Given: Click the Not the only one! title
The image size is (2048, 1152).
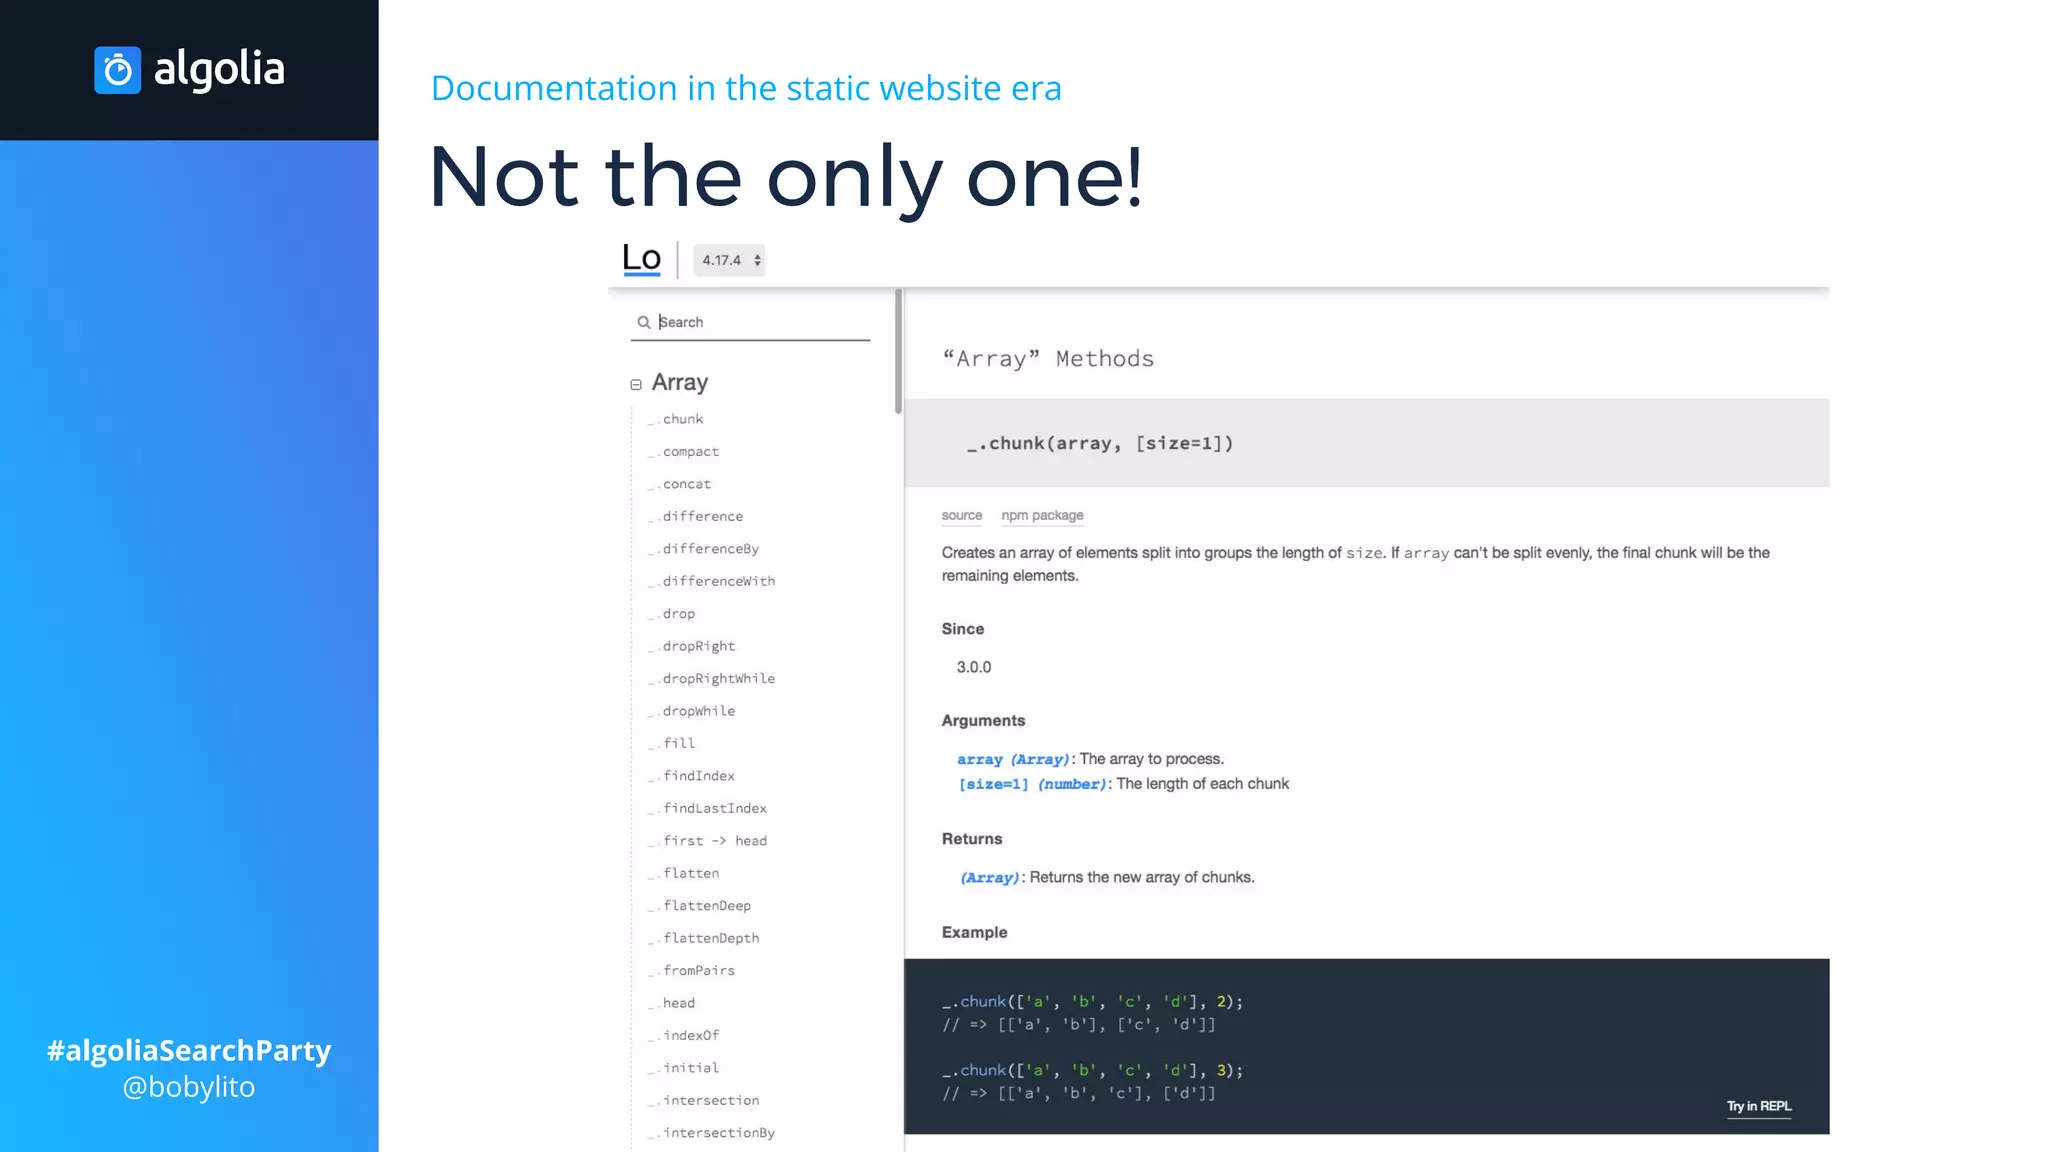Looking at the screenshot, I should (x=786, y=178).
